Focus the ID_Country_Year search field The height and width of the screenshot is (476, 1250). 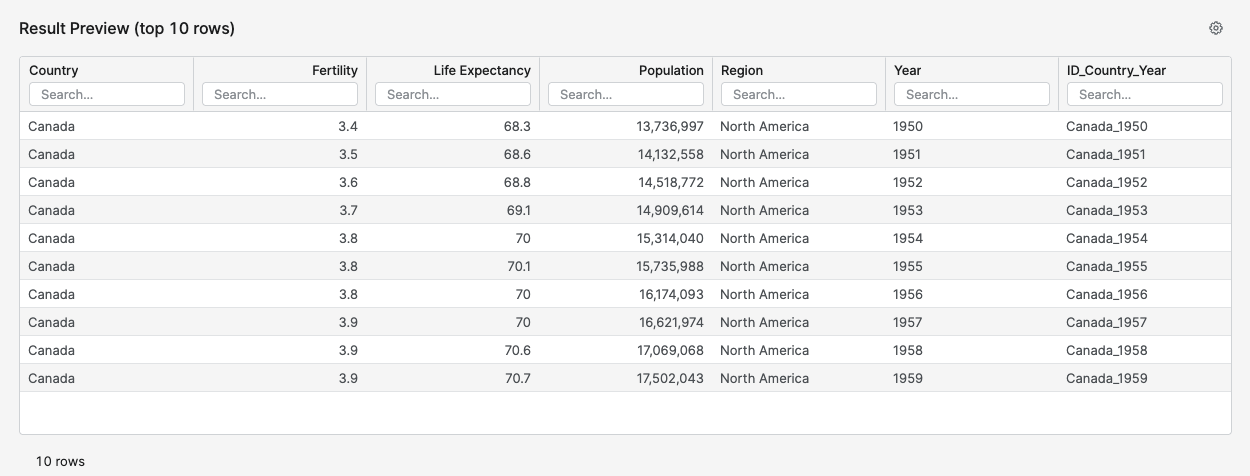(1145, 94)
